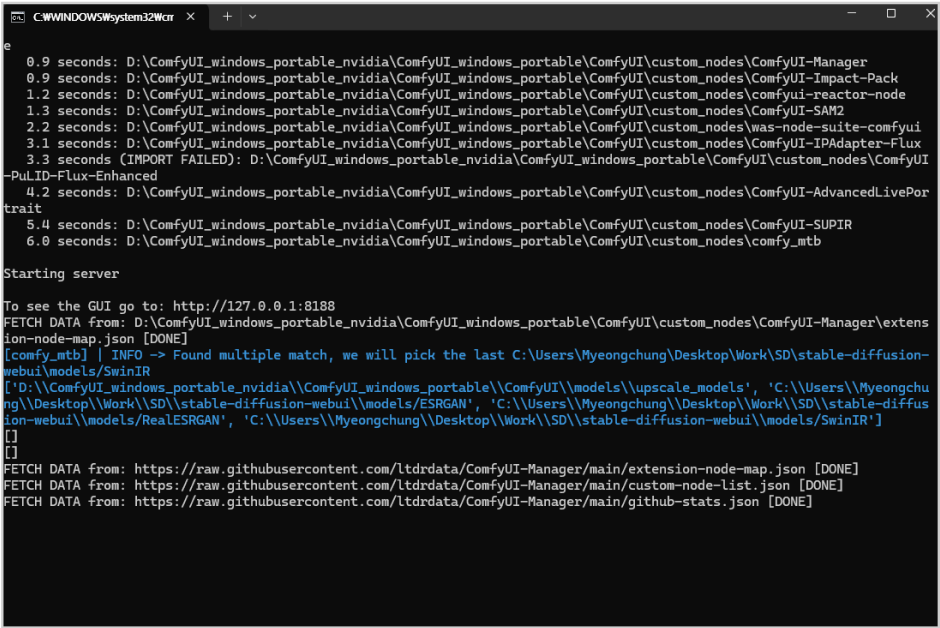
Task: Click the 'webui\models/SwinIR' wrapped line
Action: (77, 372)
